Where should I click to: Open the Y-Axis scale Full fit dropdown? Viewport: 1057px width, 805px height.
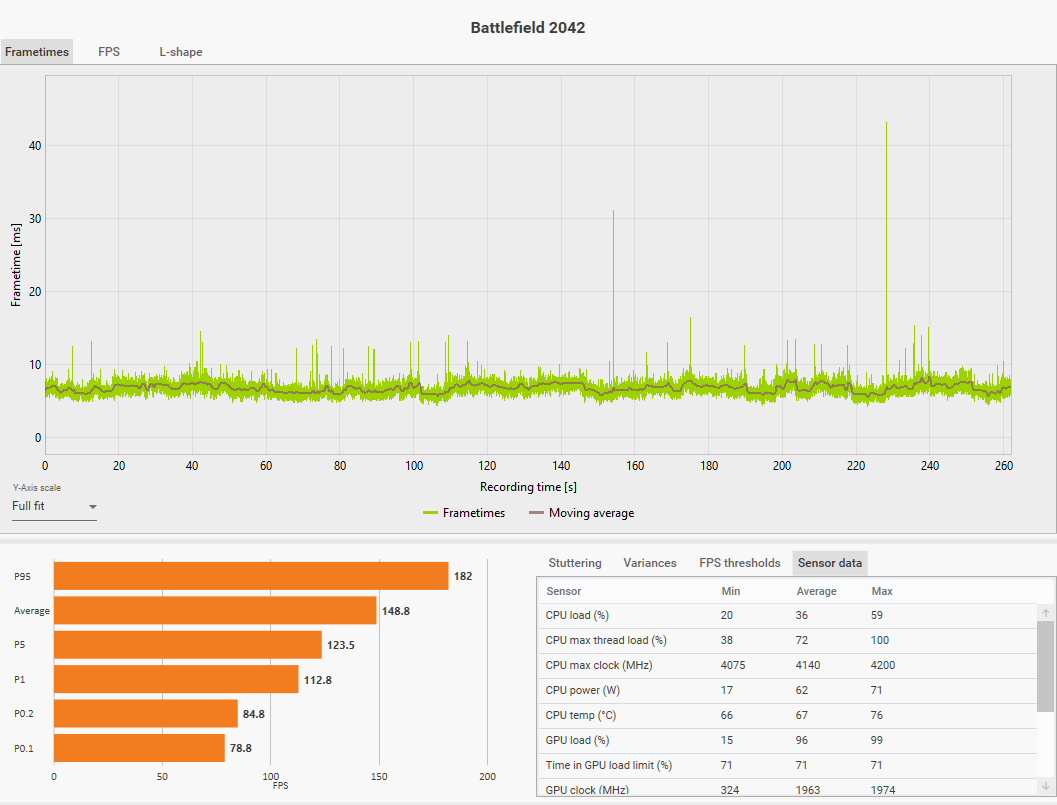[54, 506]
